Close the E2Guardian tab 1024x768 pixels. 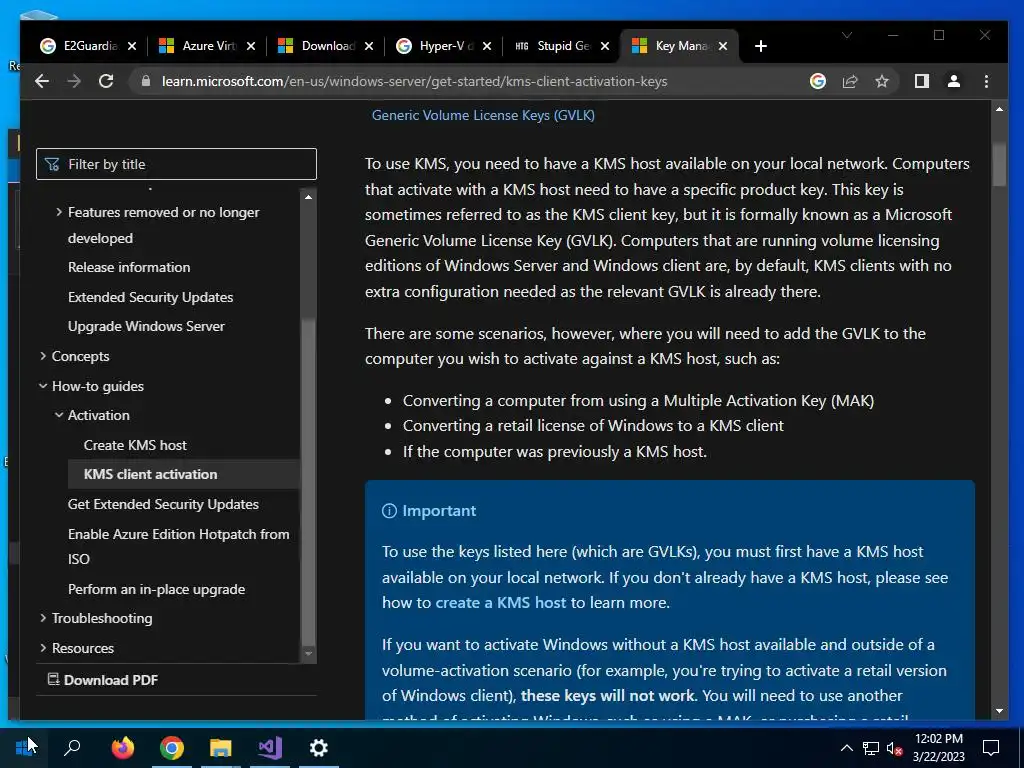tap(132, 46)
